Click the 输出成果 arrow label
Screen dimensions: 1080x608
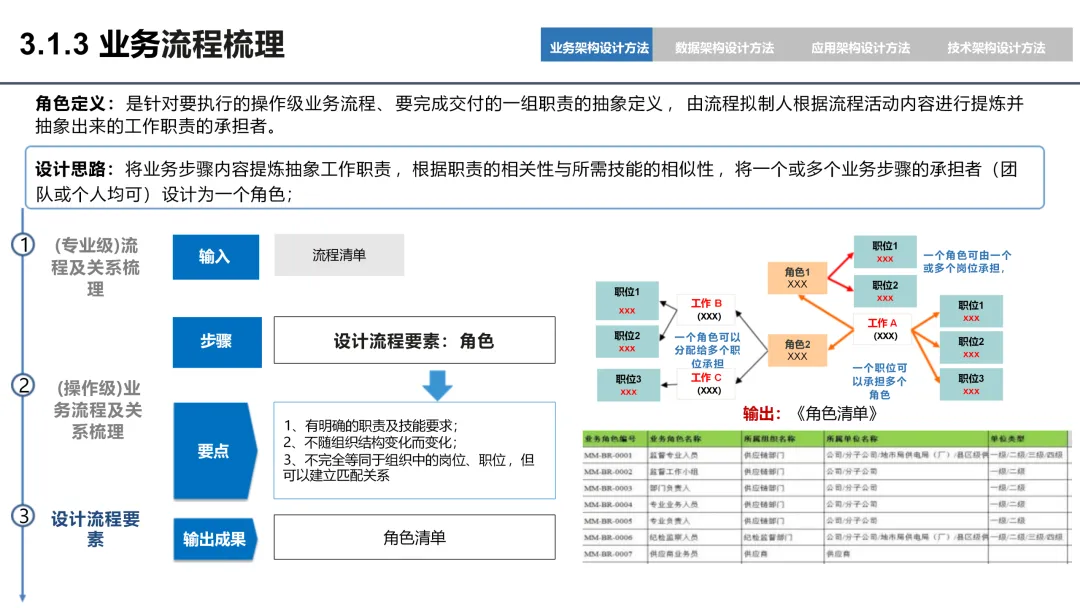point(215,538)
